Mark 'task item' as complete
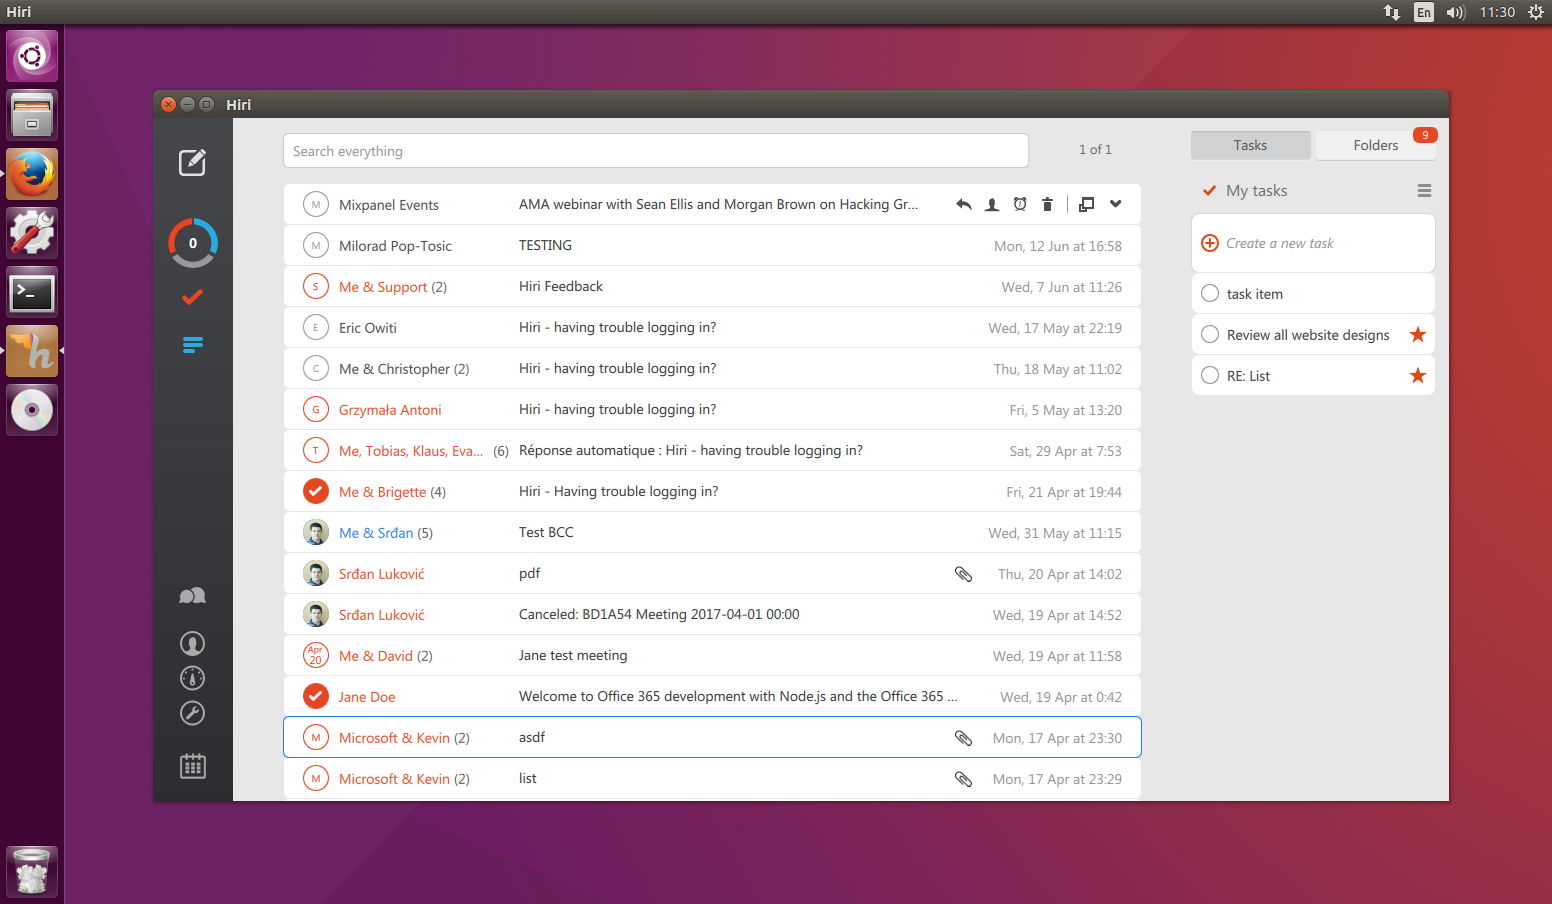The height and width of the screenshot is (904, 1552). [1210, 294]
